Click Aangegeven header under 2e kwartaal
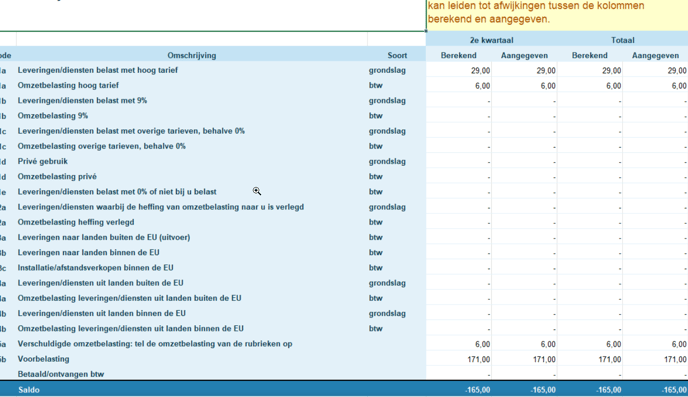The width and height of the screenshot is (688, 397). click(x=524, y=55)
